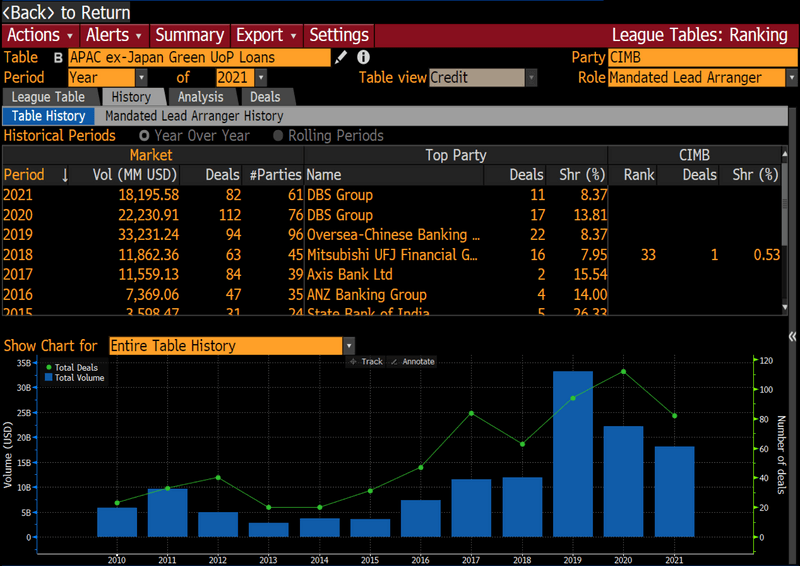The height and width of the screenshot is (566, 800).
Task: Open the Actions dropdown menu
Action: 40,35
